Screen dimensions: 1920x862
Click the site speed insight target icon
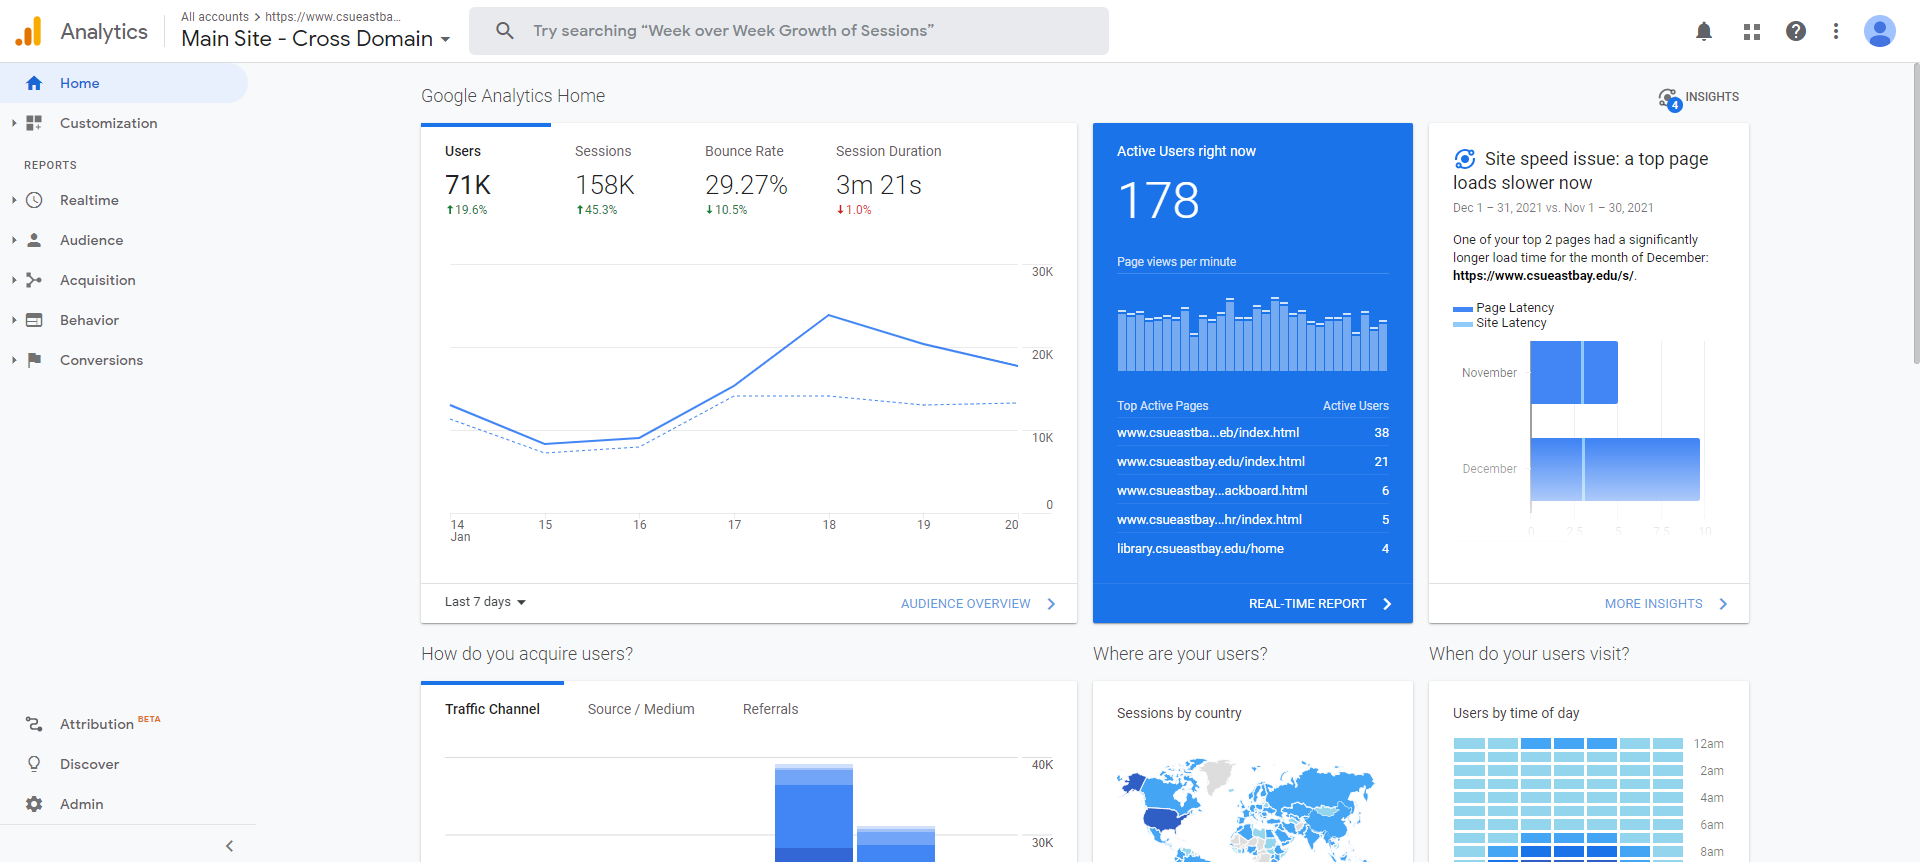click(1465, 159)
